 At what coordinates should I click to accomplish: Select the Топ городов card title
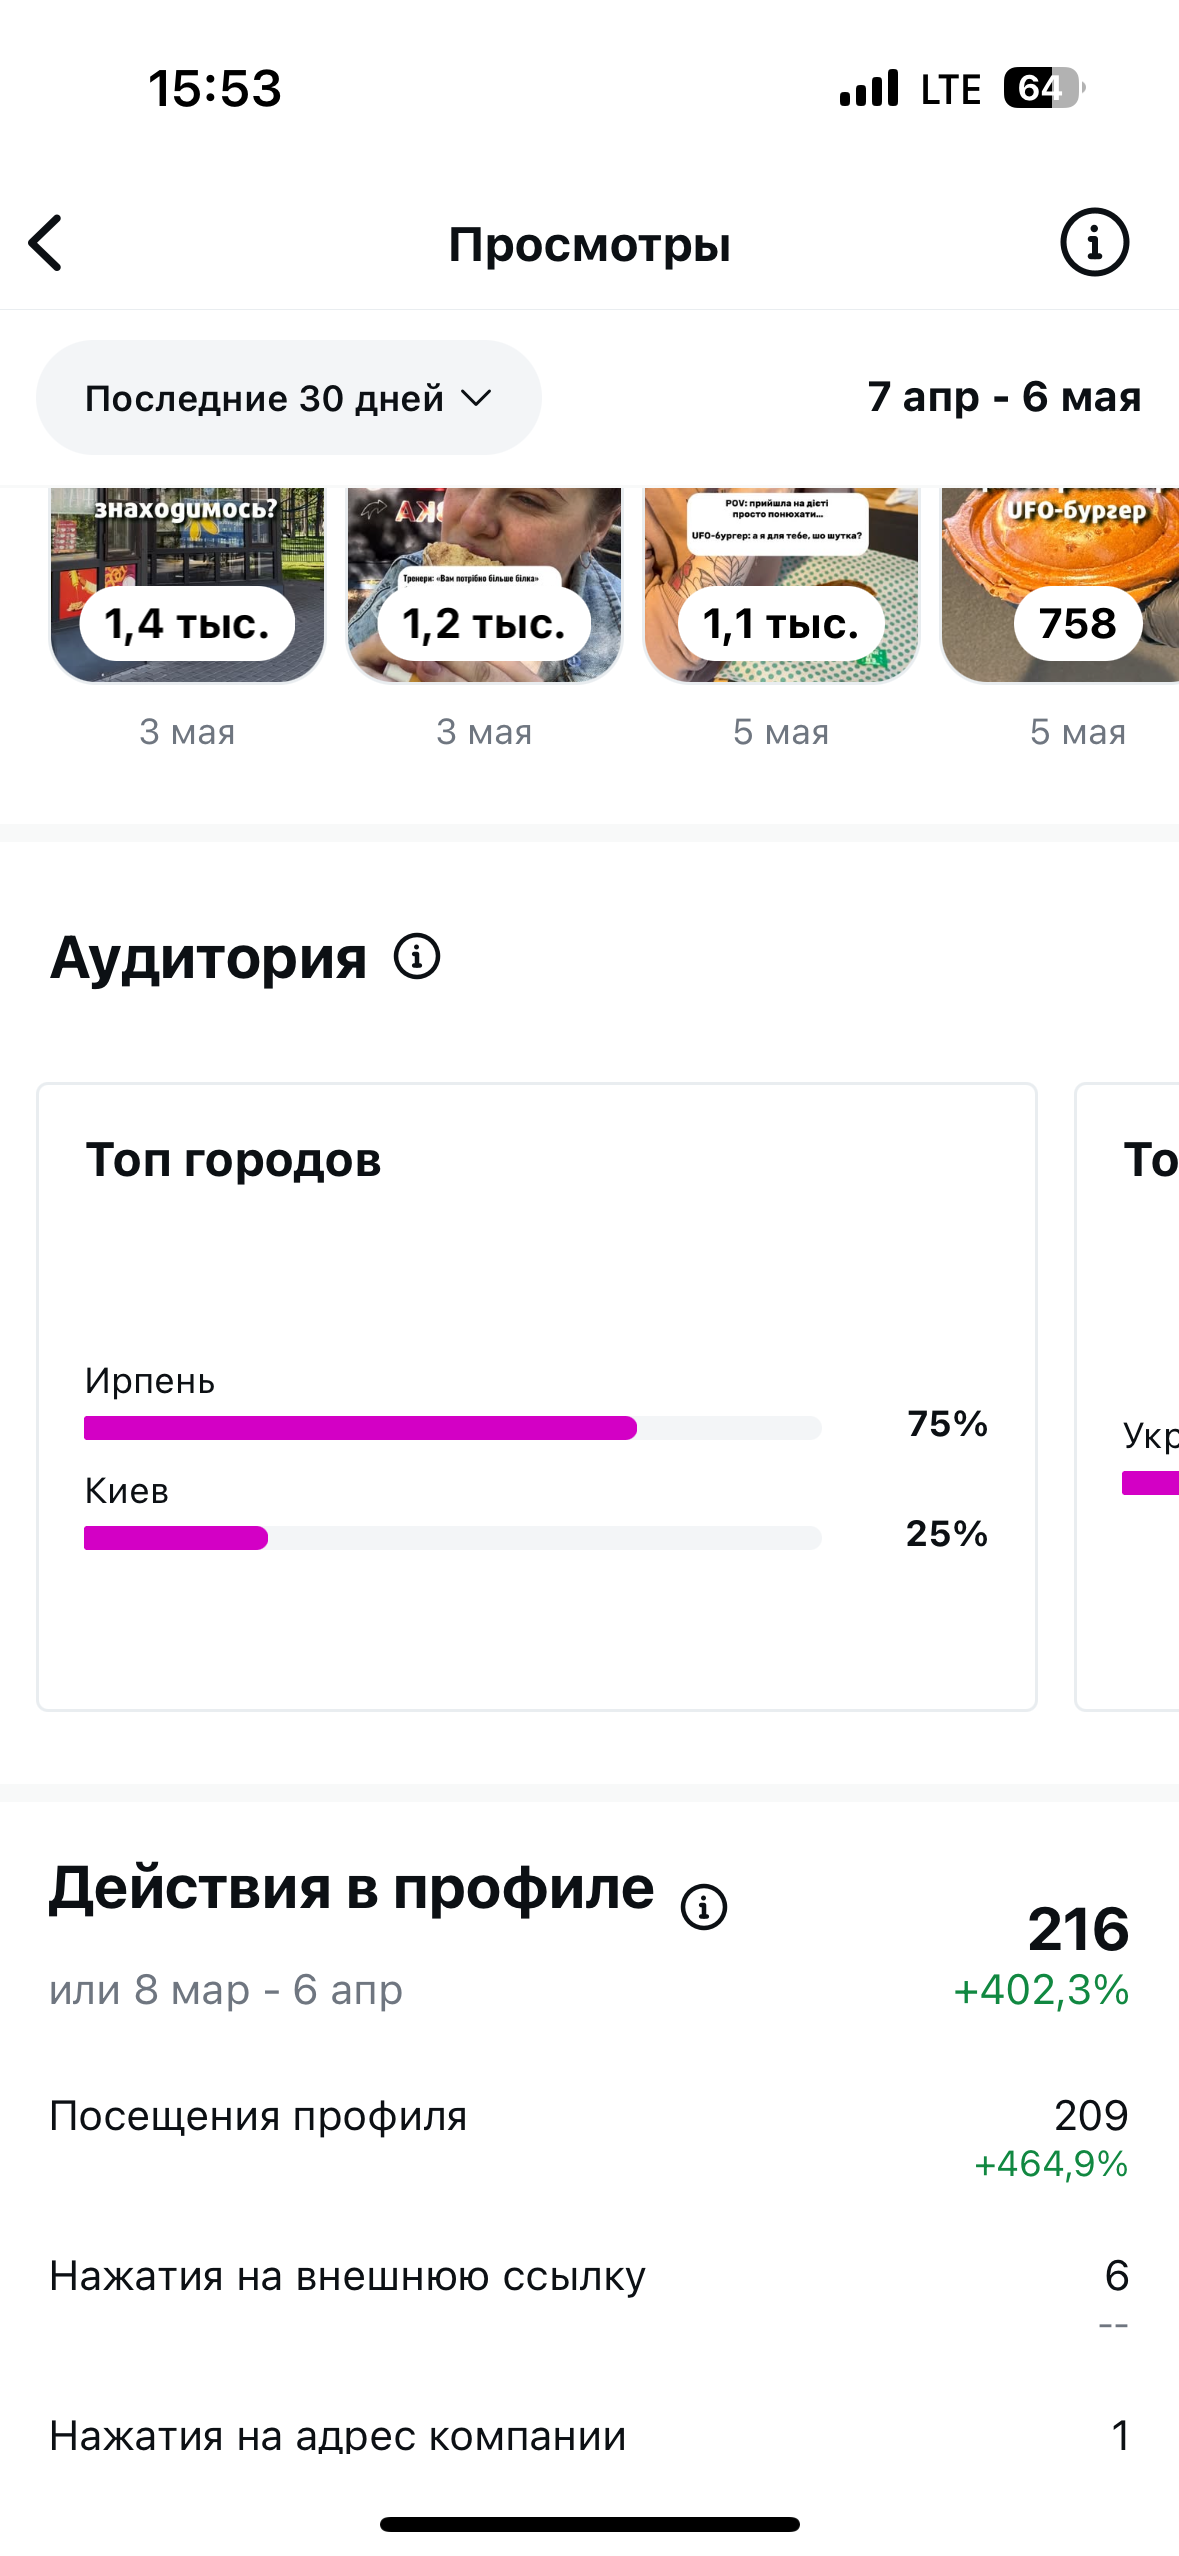233,1160
